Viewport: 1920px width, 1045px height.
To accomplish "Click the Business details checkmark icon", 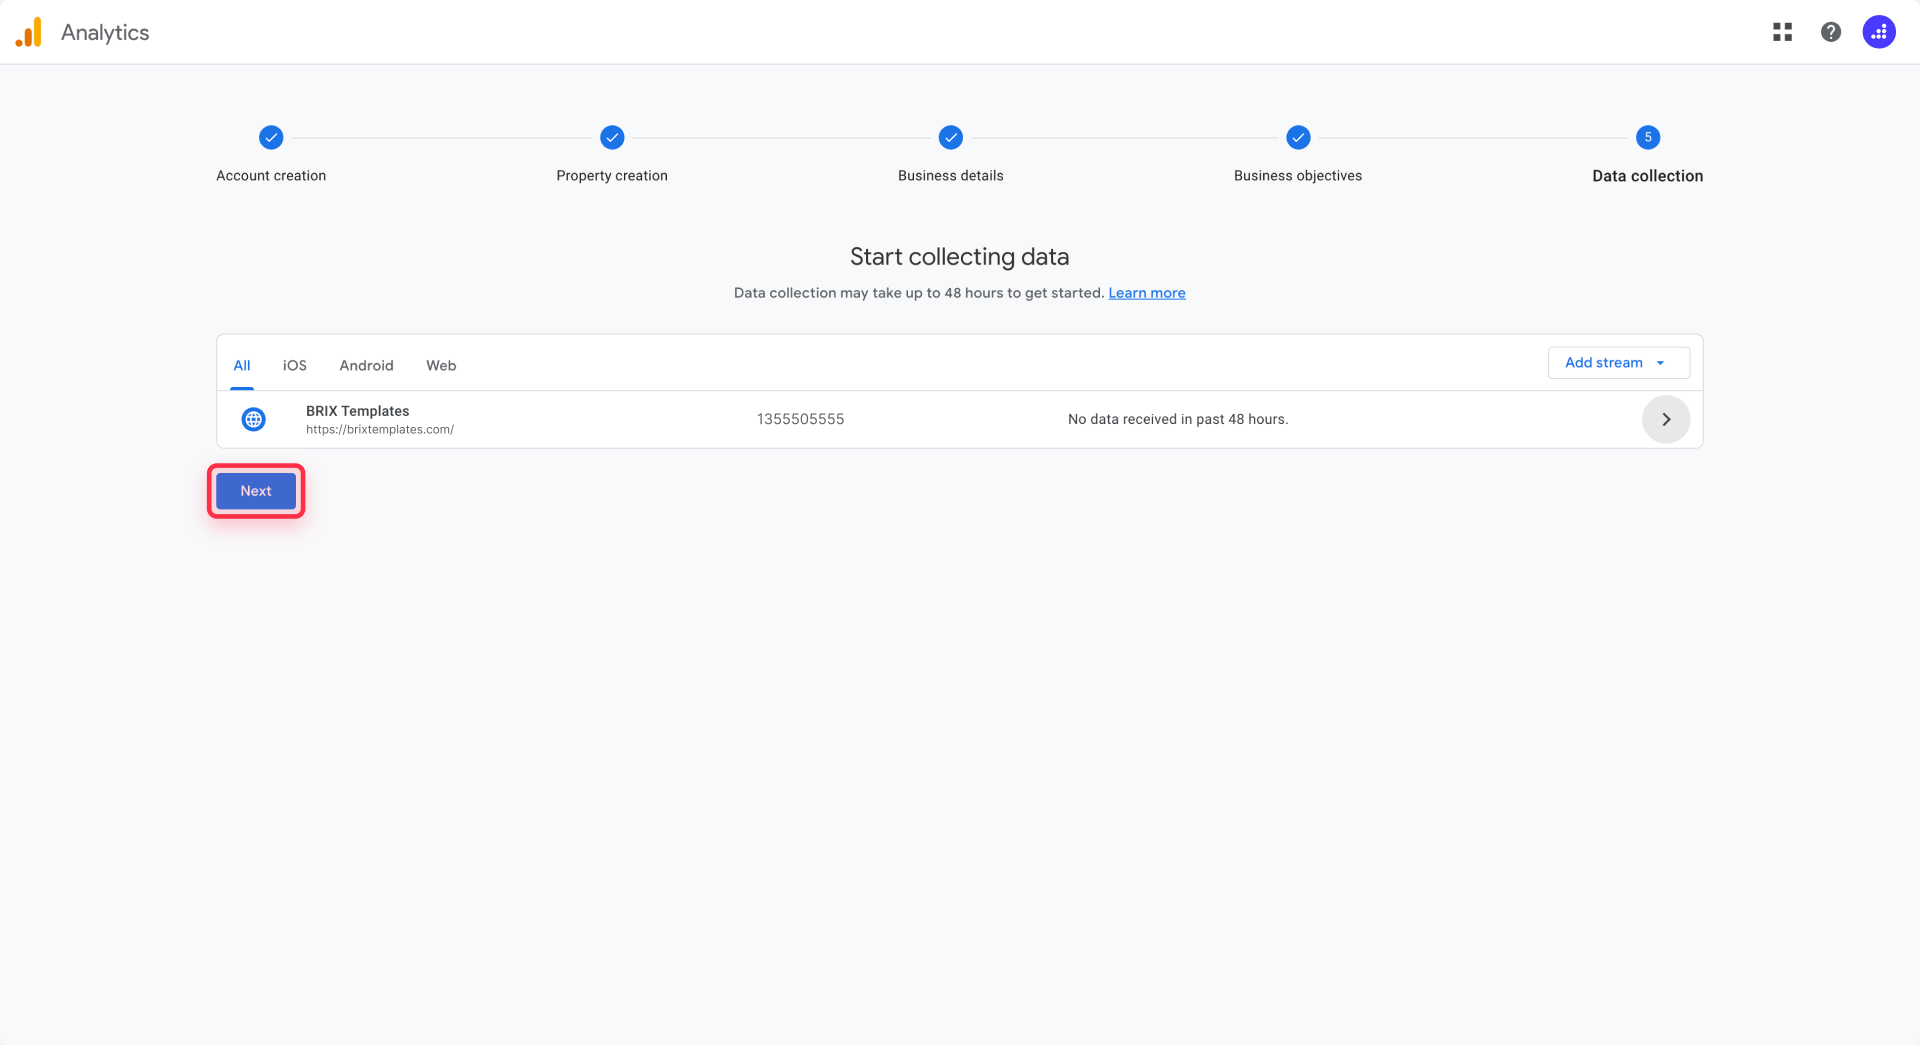I will pos(950,137).
